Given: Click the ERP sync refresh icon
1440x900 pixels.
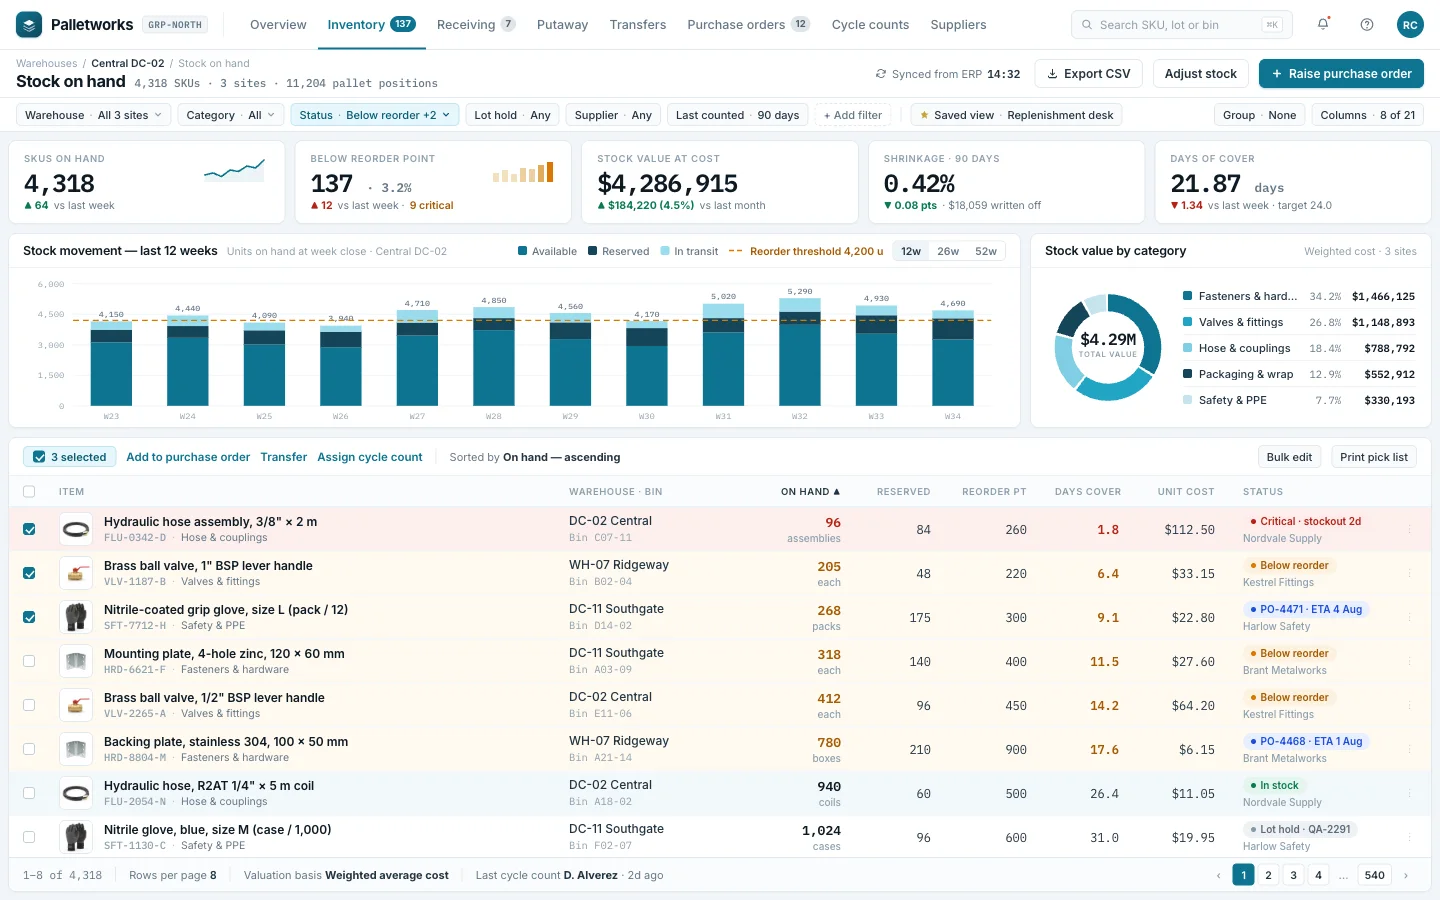Looking at the screenshot, I should coord(881,74).
